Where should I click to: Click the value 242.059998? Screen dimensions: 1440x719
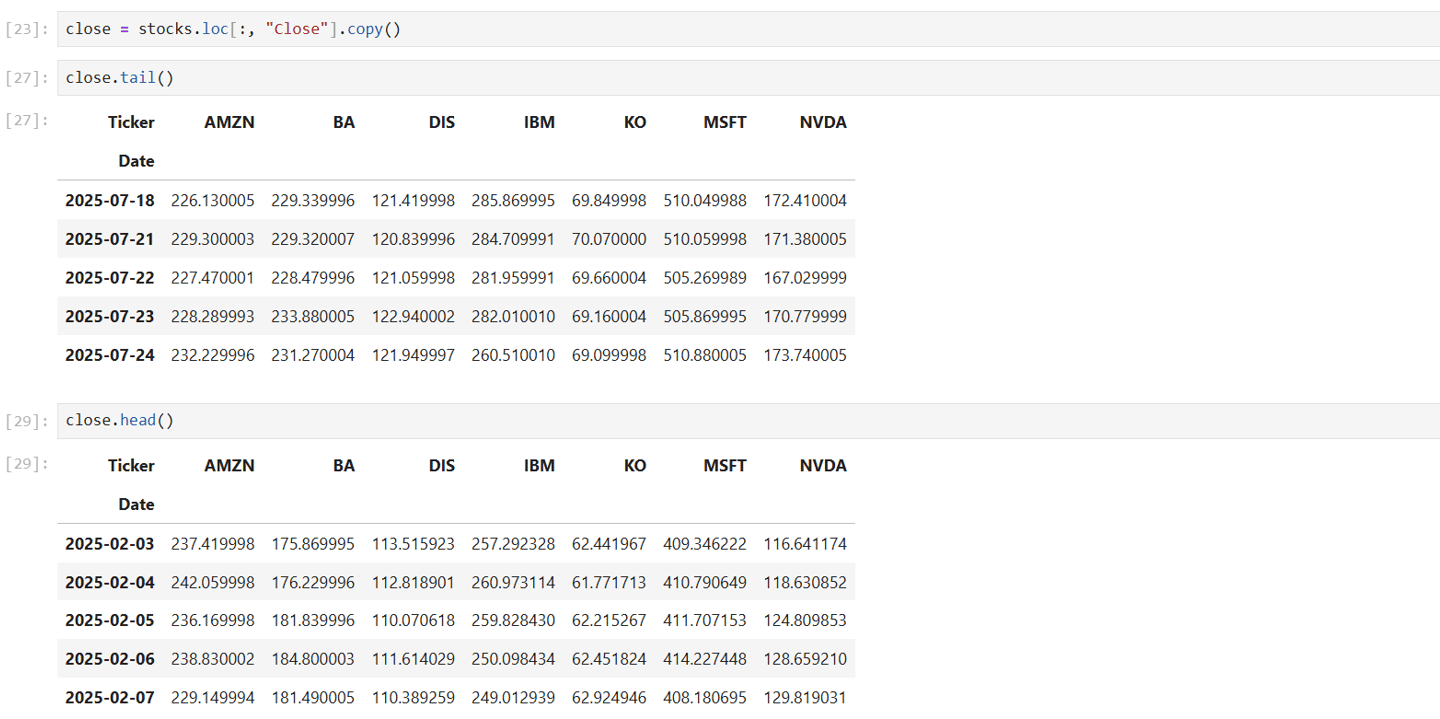tap(213, 582)
